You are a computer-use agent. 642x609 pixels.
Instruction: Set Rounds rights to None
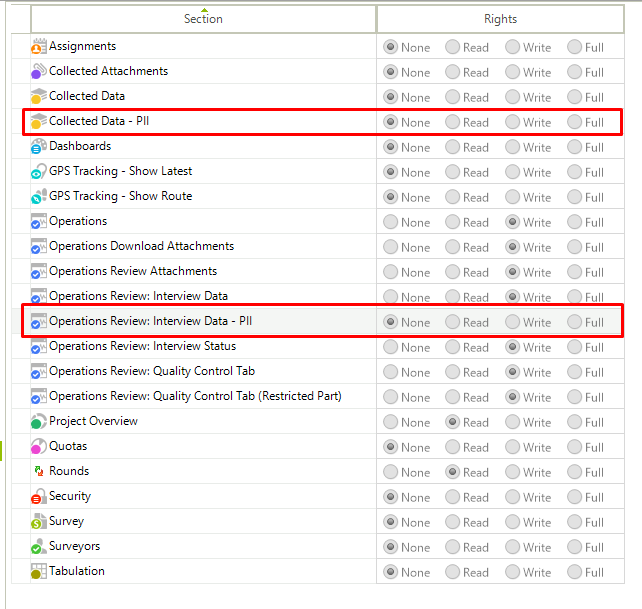[391, 471]
